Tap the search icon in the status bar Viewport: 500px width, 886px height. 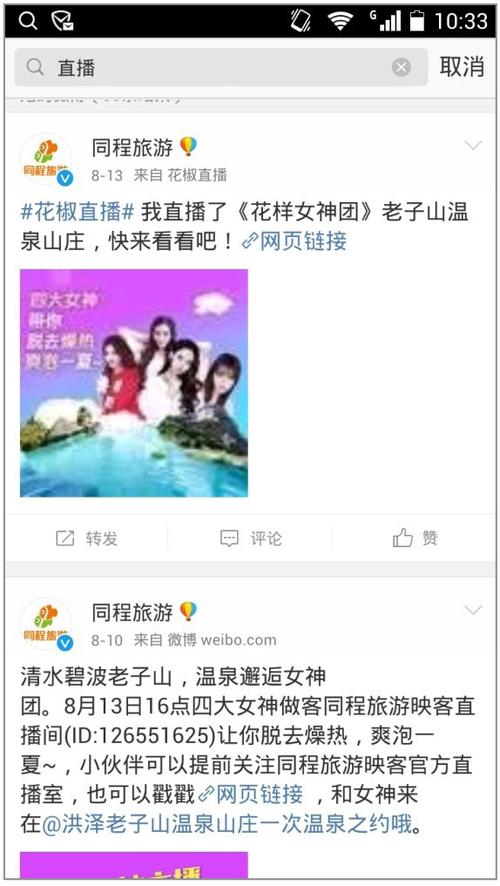(x=28, y=21)
